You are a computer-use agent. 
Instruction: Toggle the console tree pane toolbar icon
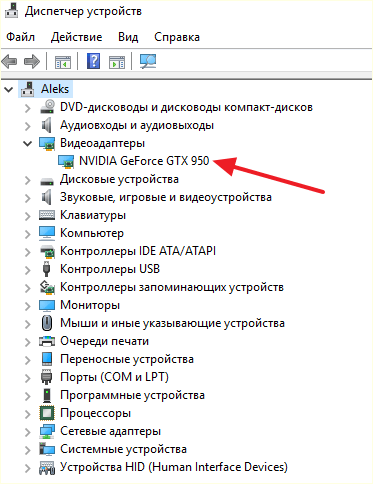click(x=63, y=62)
